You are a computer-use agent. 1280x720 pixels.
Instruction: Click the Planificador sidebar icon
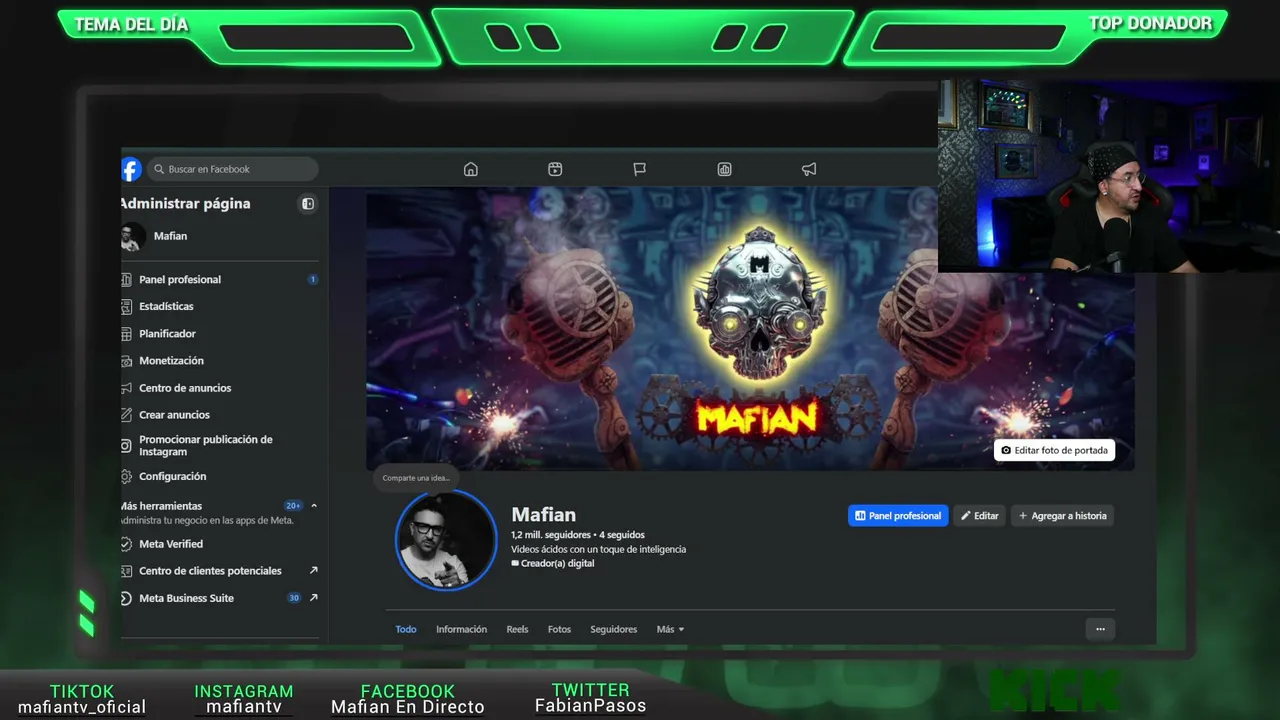point(126,333)
